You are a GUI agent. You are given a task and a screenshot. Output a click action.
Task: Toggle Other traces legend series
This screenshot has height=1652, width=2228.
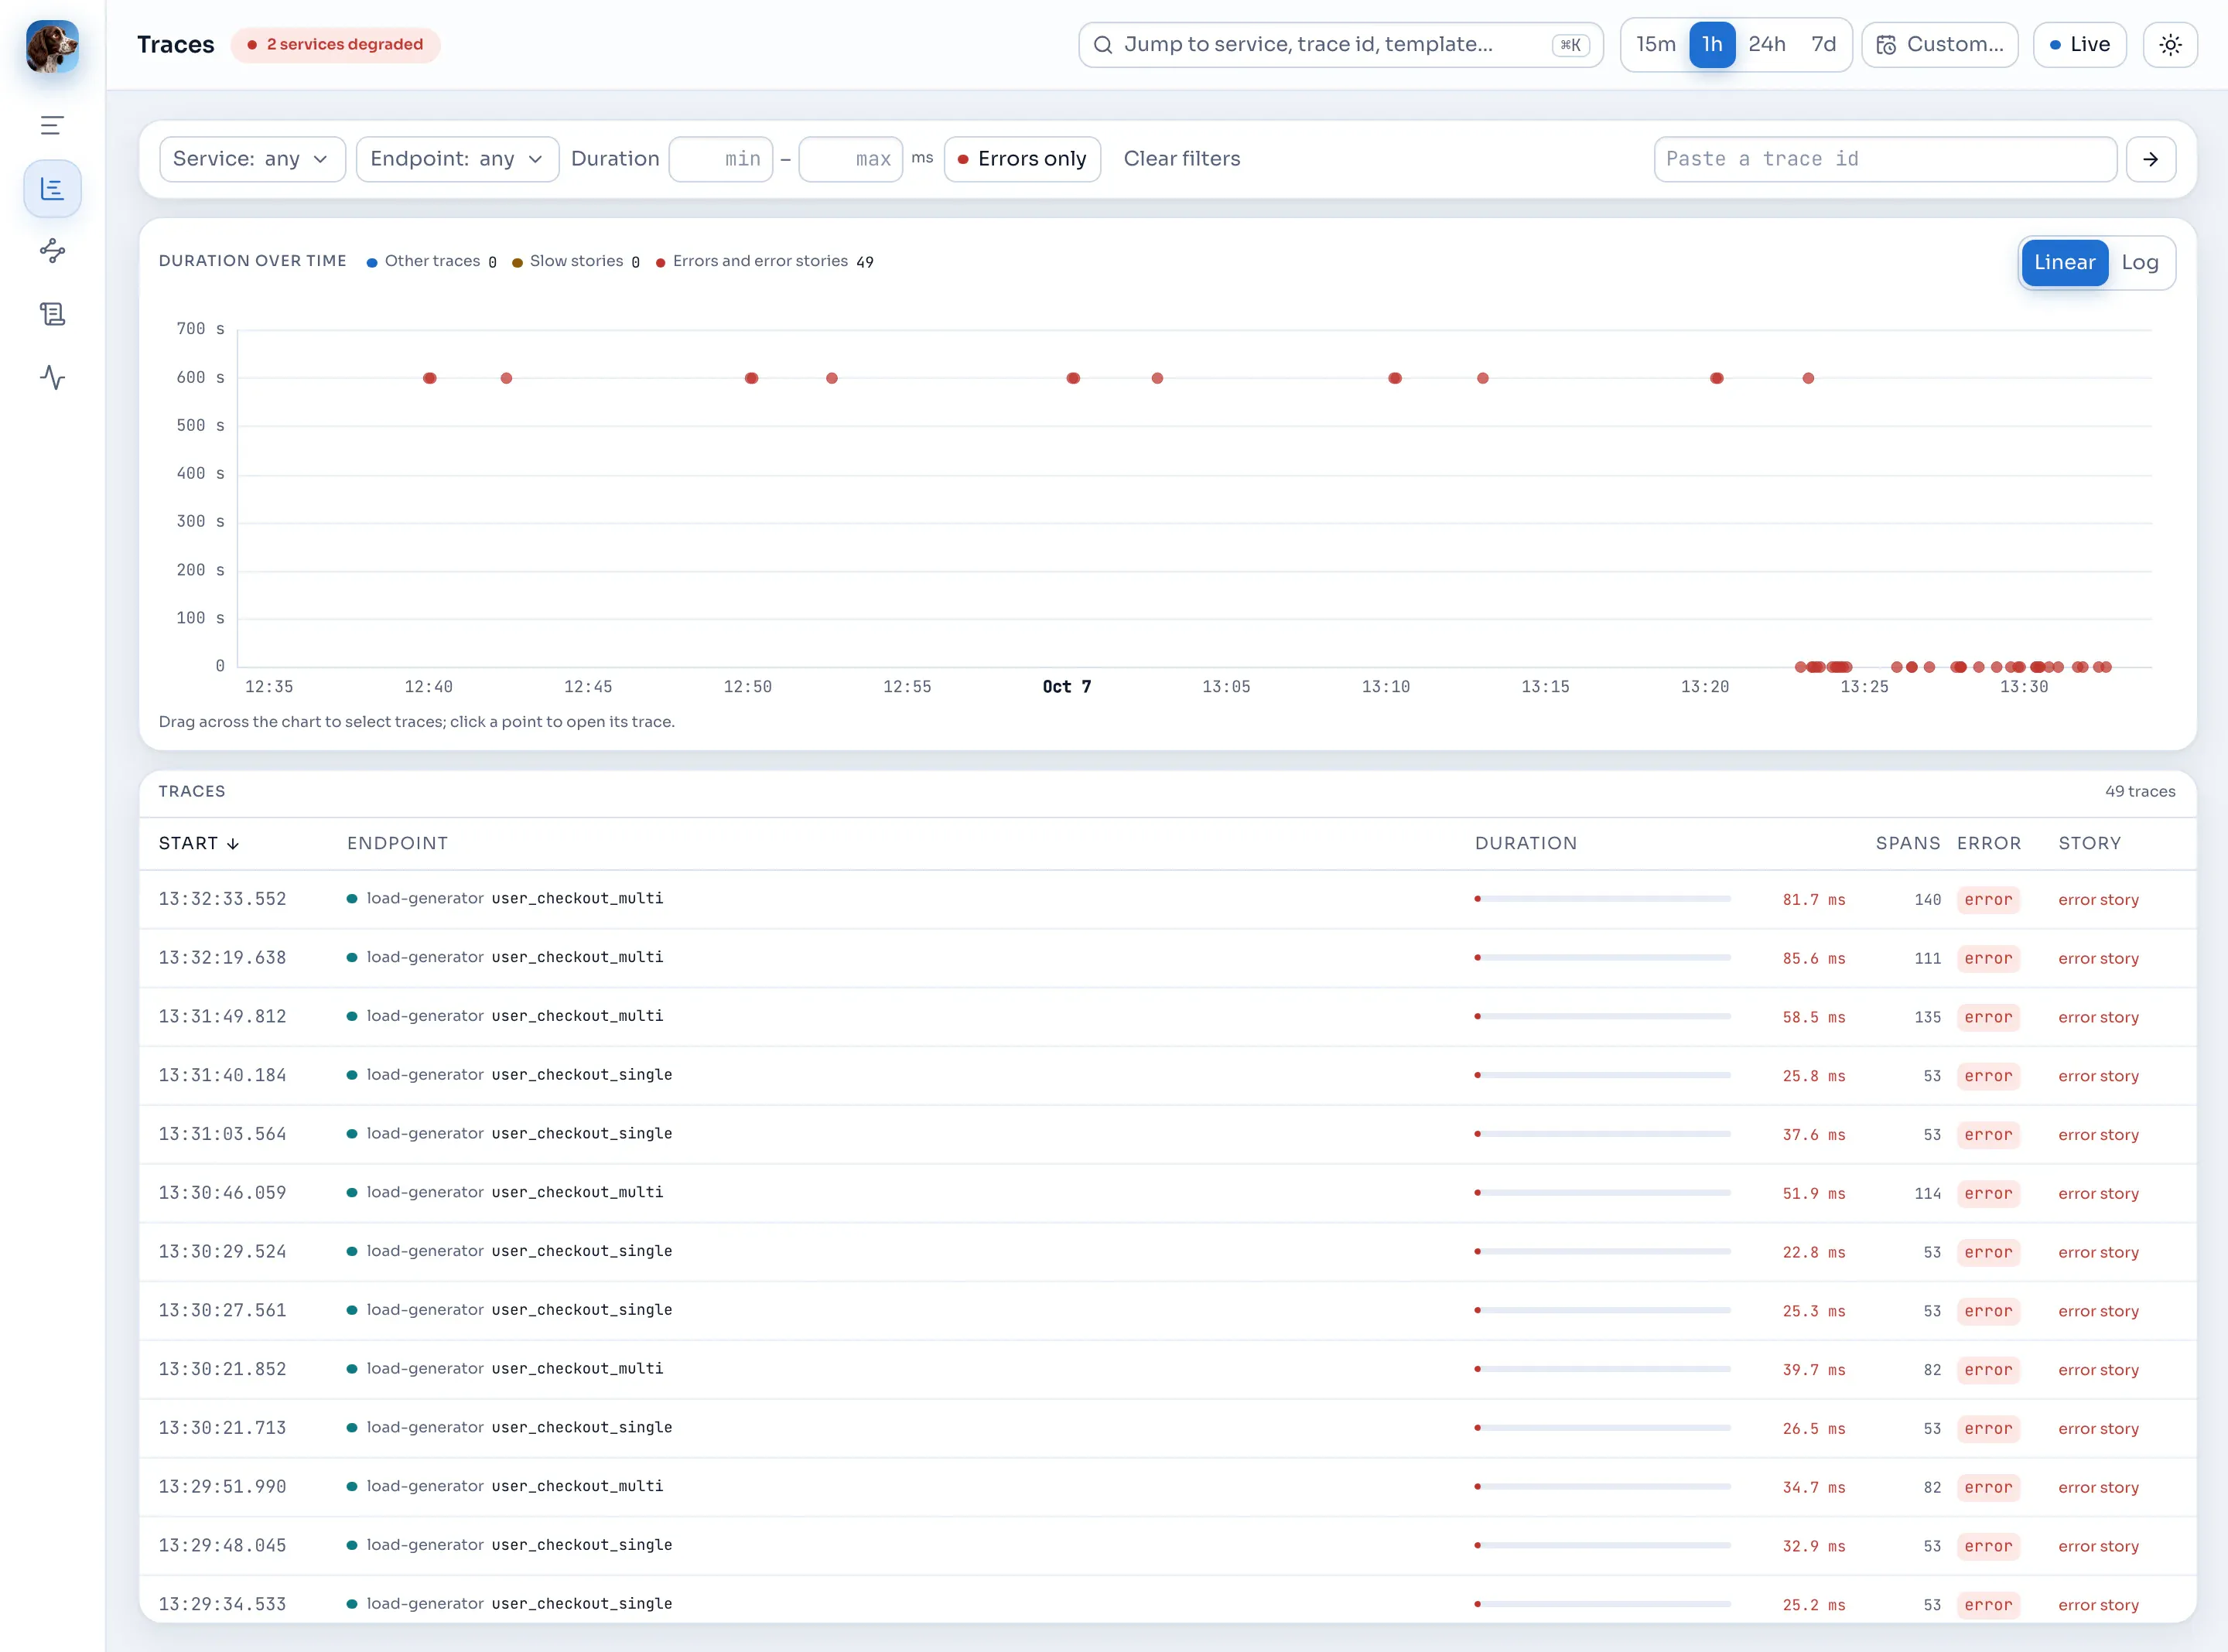431,261
